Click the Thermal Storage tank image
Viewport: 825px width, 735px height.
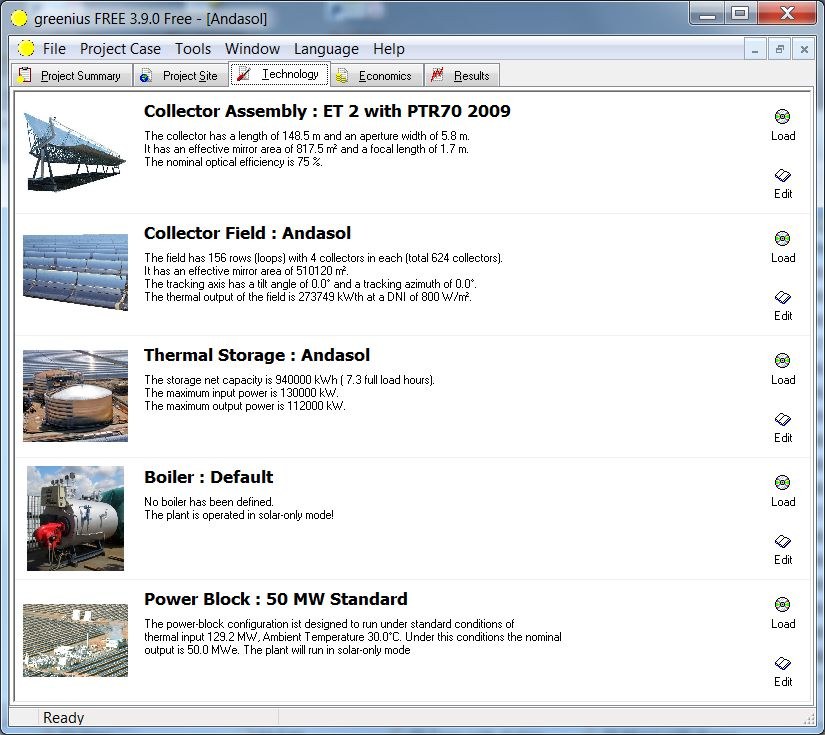[x=75, y=395]
